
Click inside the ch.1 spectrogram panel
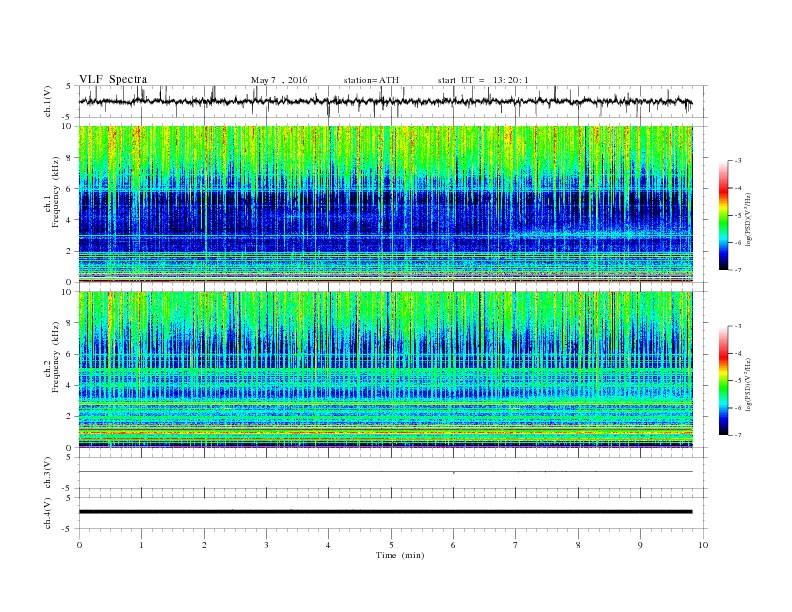(x=385, y=204)
